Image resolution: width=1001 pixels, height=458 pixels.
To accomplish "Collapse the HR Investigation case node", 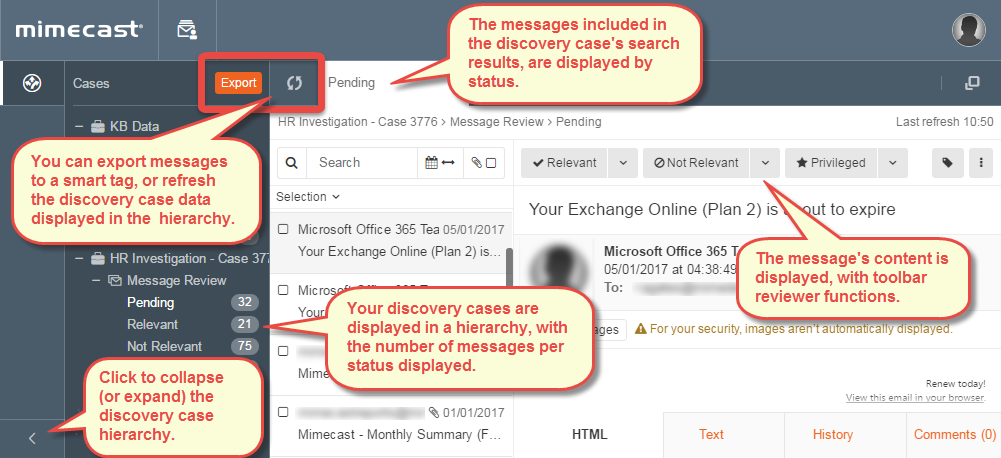I will 79,259.
